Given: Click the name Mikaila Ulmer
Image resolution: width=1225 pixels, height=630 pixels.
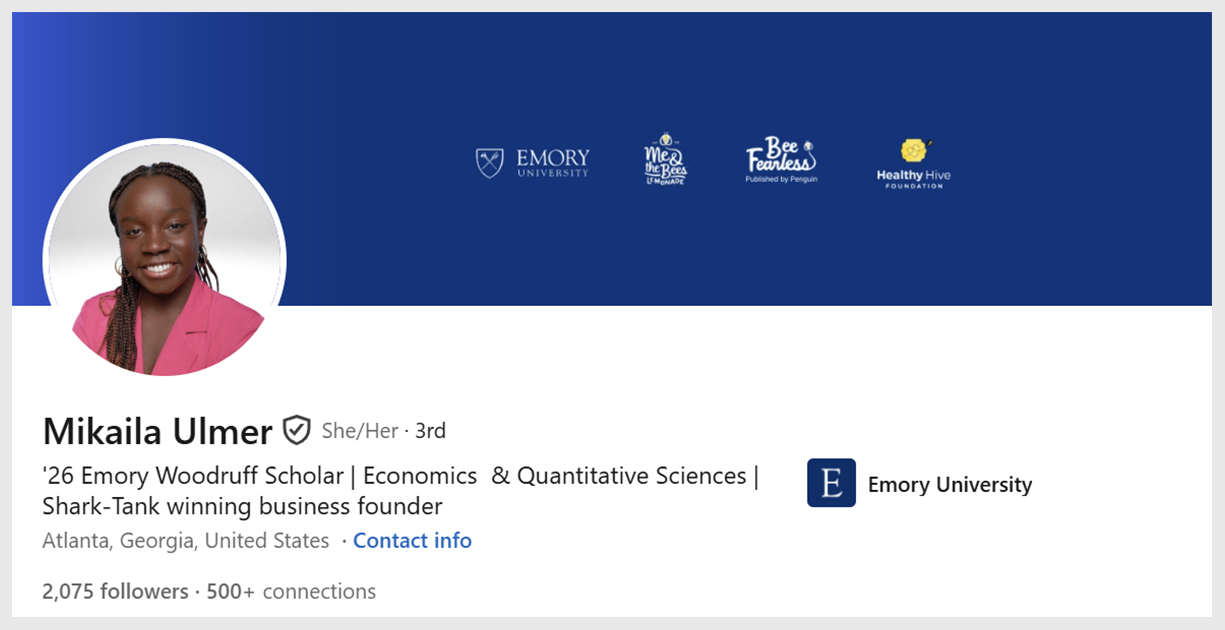Looking at the screenshot, I should point(156,430).
